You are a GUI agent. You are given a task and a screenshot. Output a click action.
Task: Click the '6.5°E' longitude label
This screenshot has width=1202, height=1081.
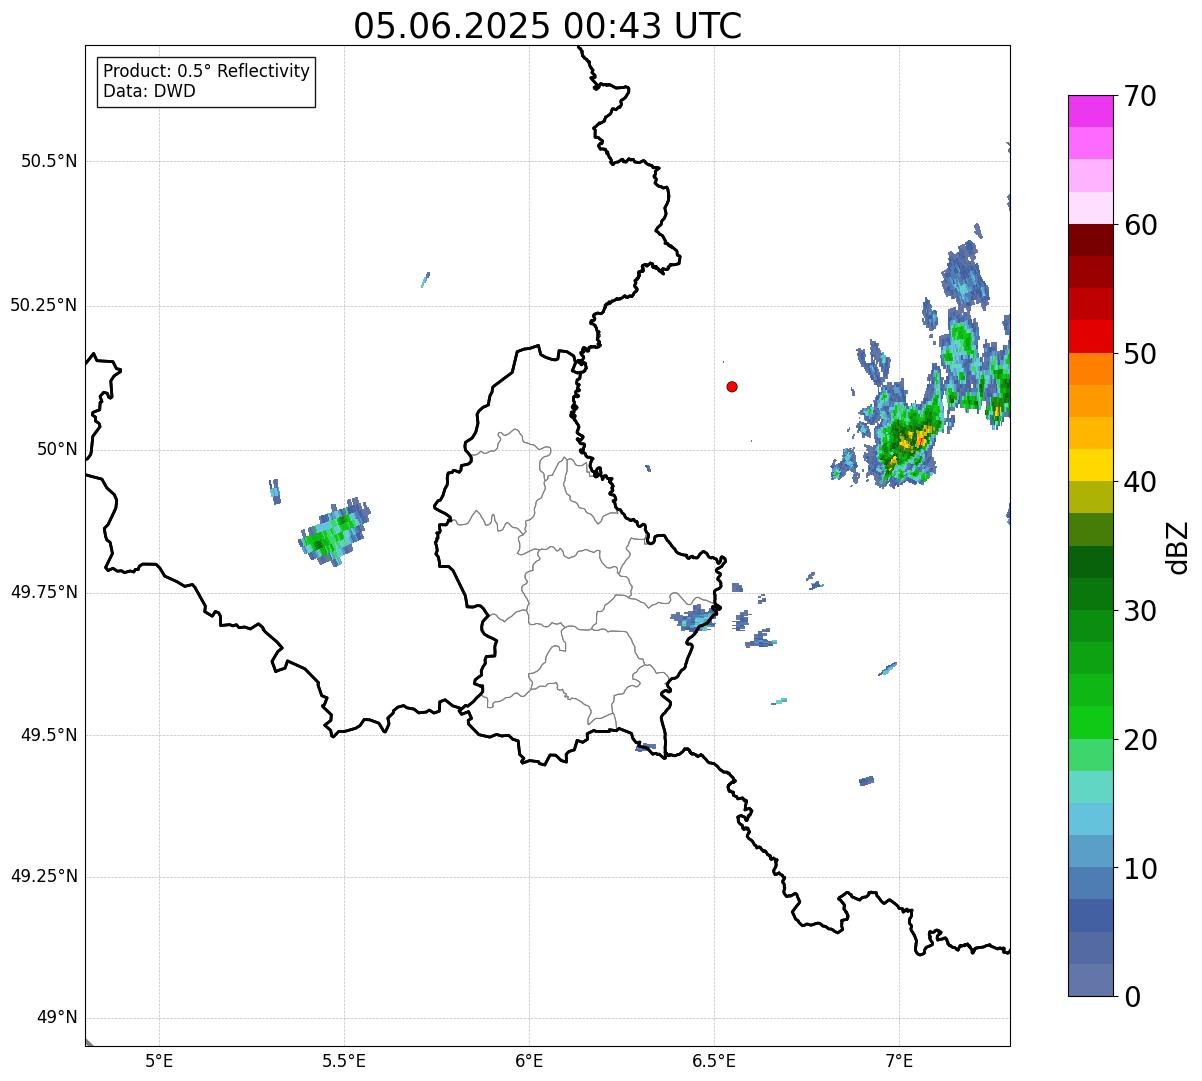point(714,1060)
